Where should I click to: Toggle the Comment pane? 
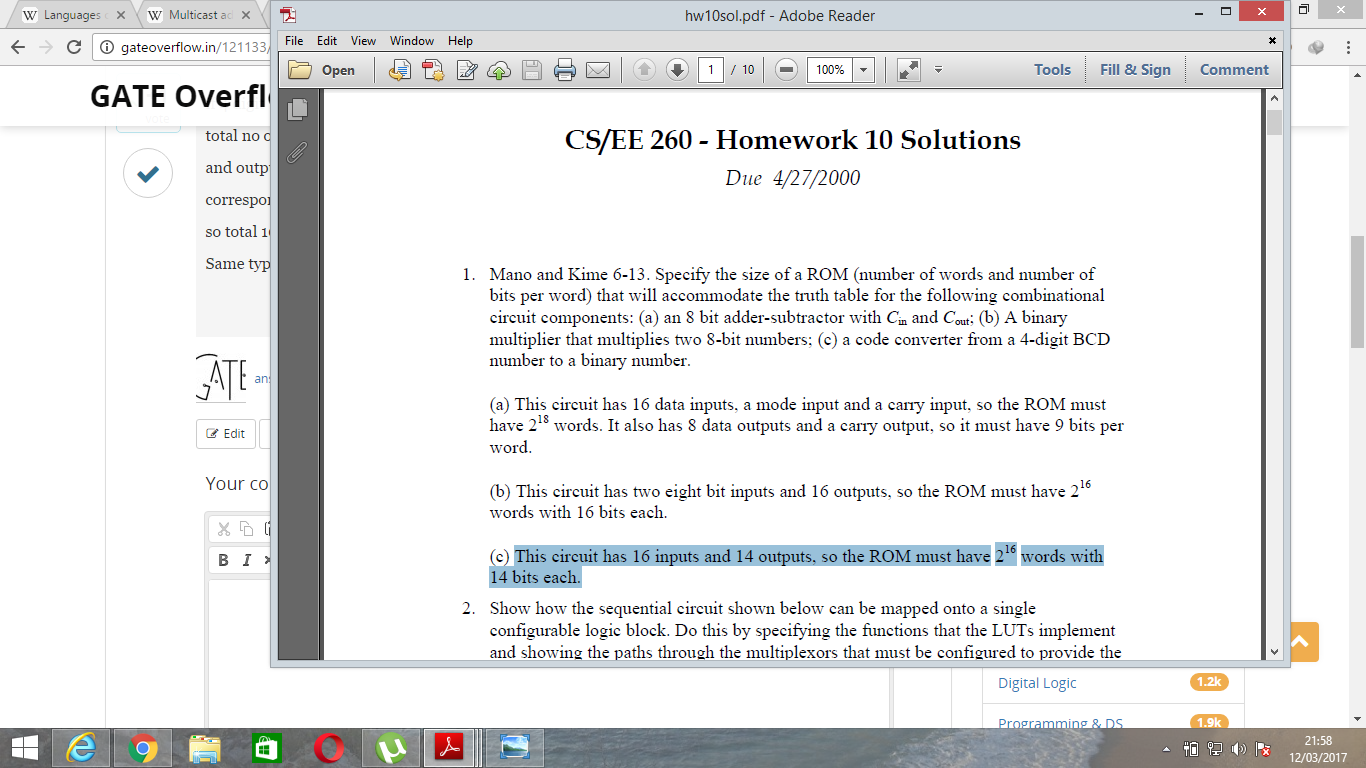[x=1234, y=70]
